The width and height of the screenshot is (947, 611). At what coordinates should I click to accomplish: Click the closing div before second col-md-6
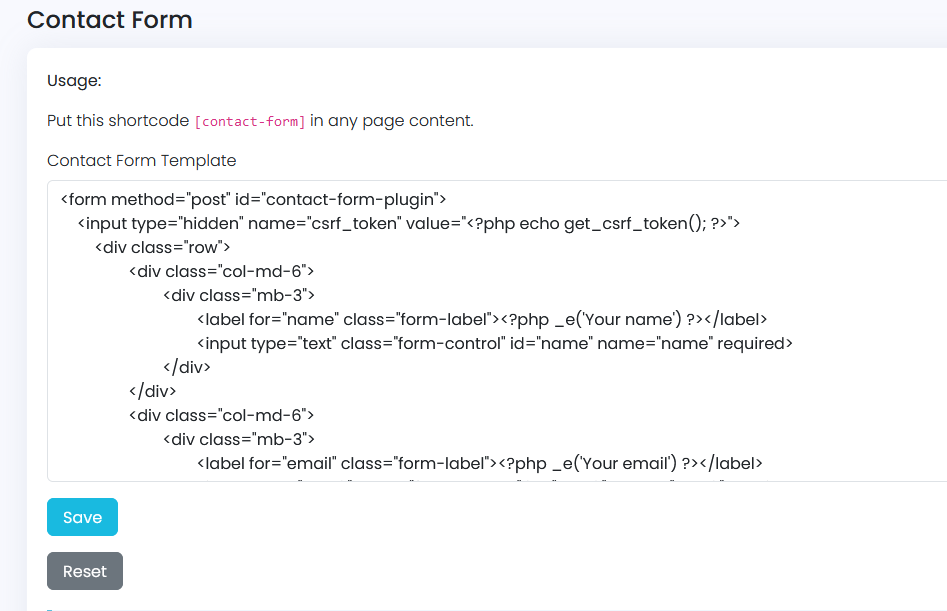[x=152, y=391]
